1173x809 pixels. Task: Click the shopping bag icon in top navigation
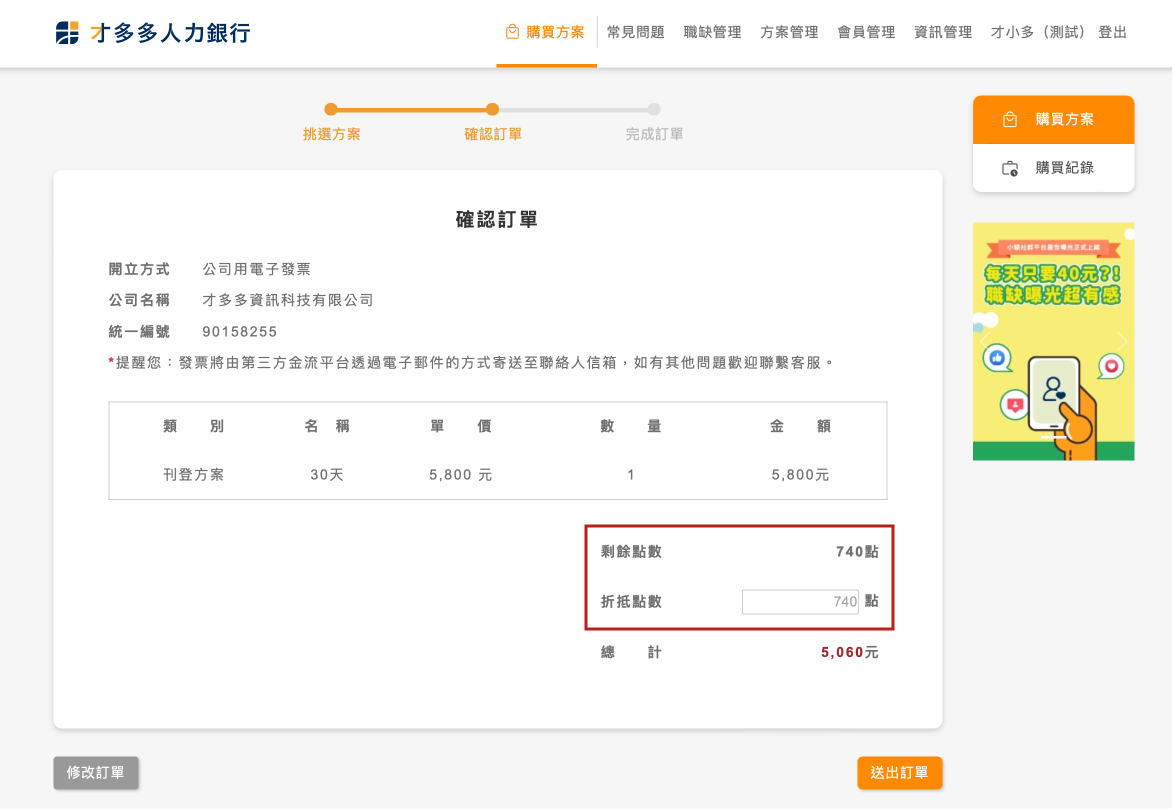coord(512,32)
